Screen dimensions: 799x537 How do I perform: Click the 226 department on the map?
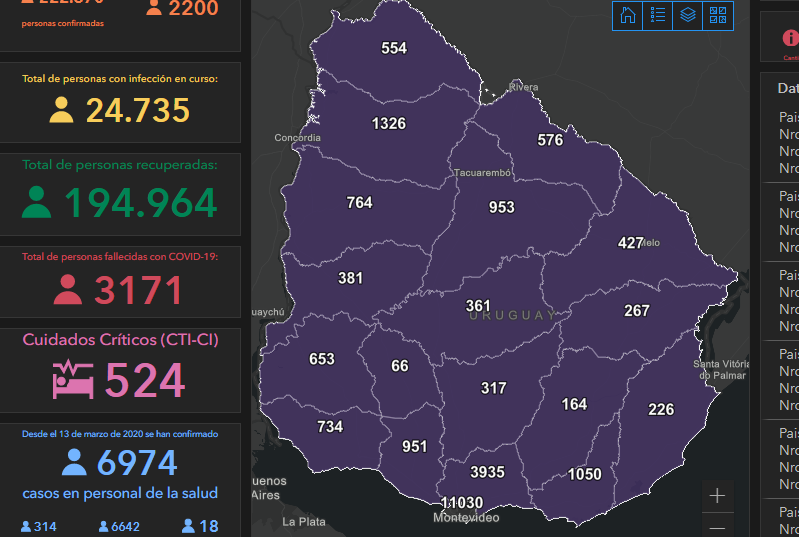661,410
